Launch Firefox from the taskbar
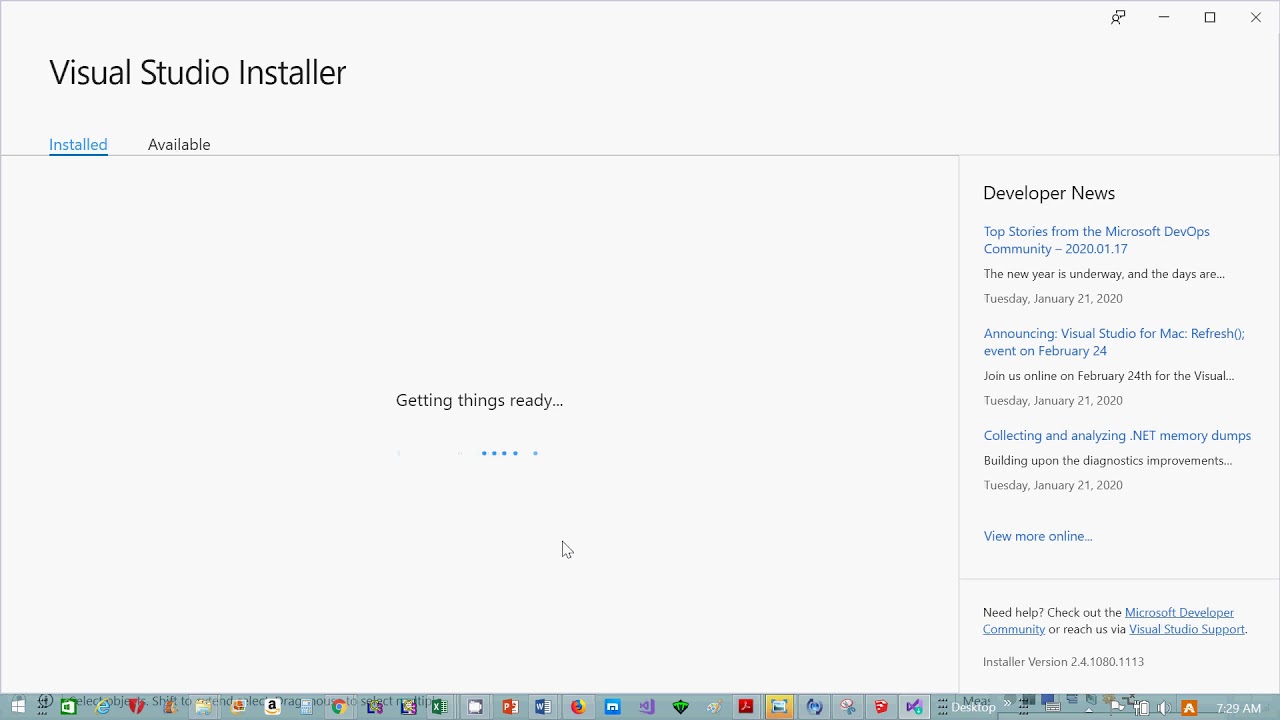 pyautogui.click(x=578, y=707)
